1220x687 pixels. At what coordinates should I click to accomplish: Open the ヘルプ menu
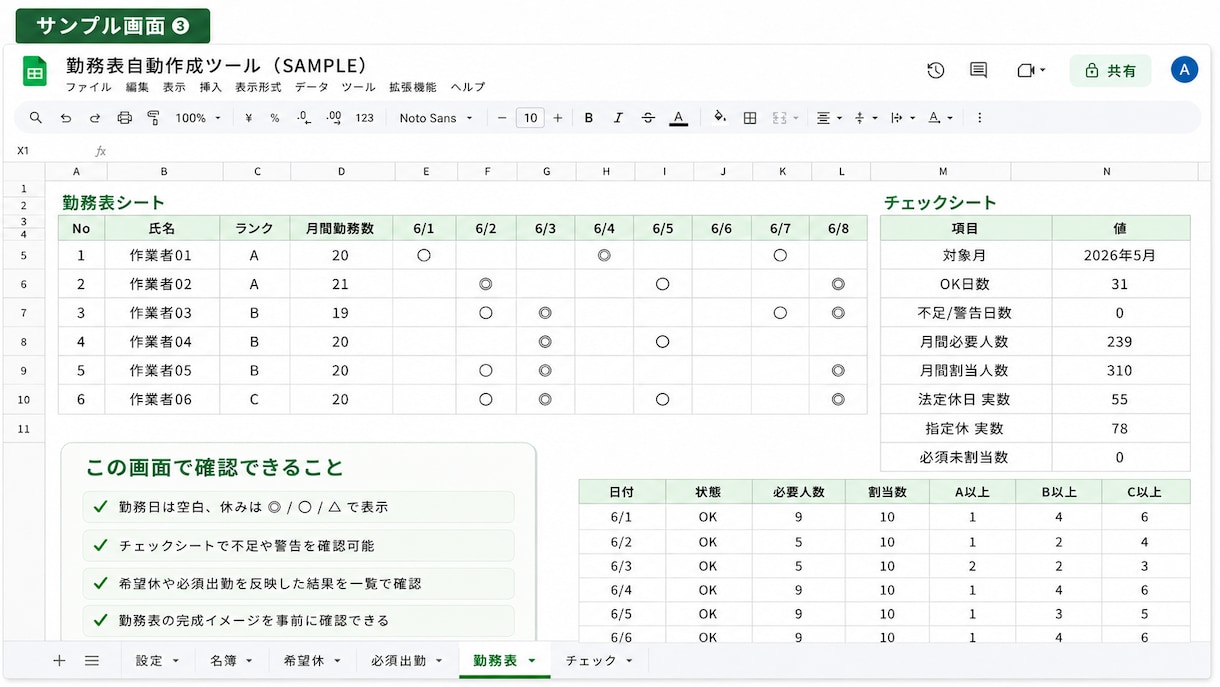[x=467, y=88]
